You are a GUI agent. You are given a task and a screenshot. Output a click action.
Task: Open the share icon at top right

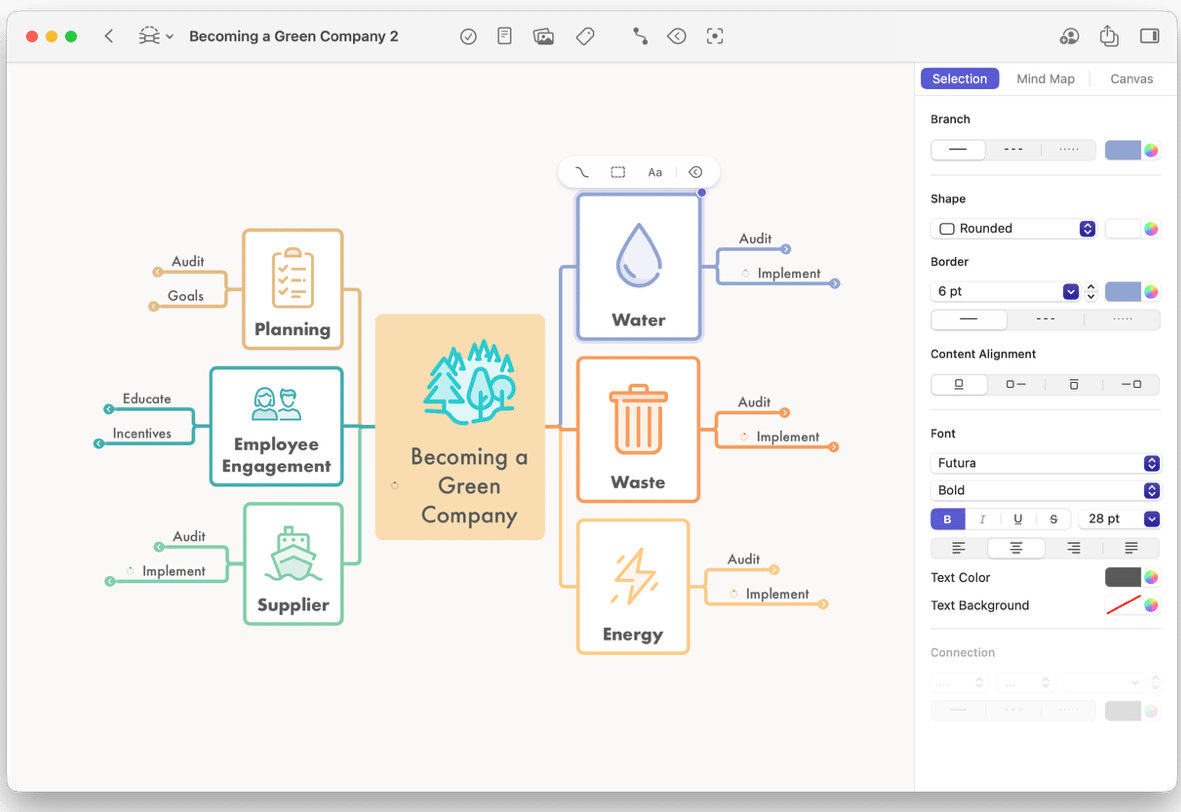coord(1109,36)
